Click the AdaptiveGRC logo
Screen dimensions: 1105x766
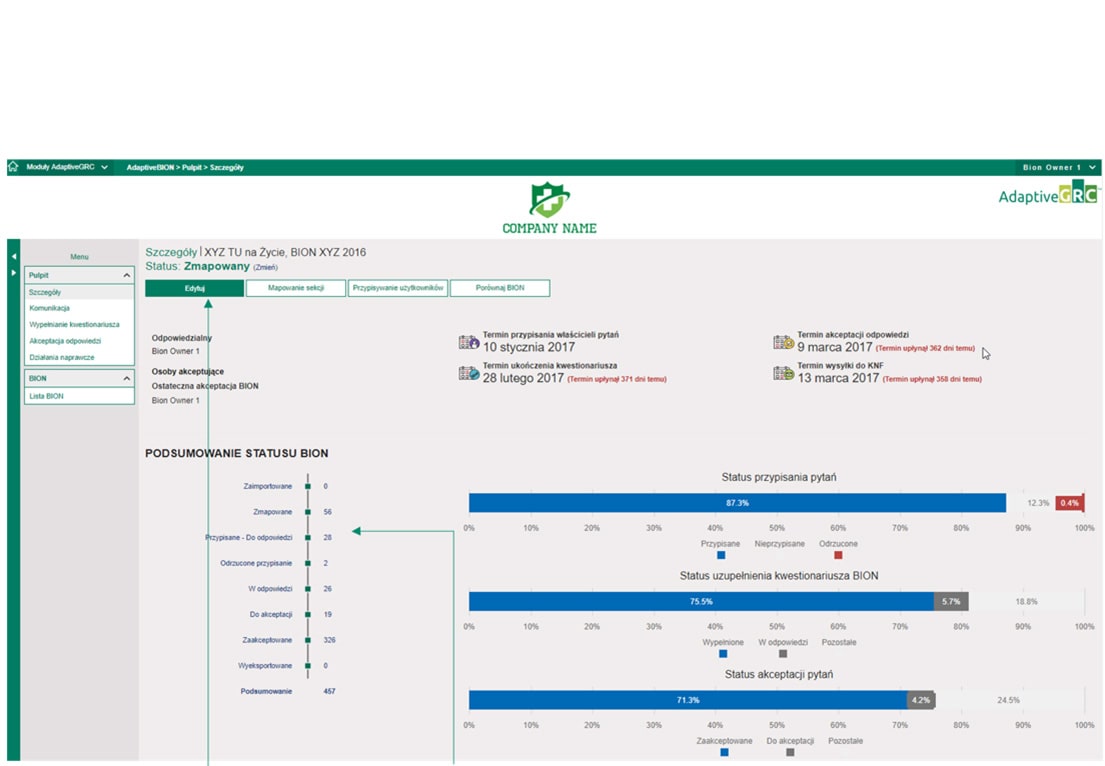click(x=1048, y=195)
